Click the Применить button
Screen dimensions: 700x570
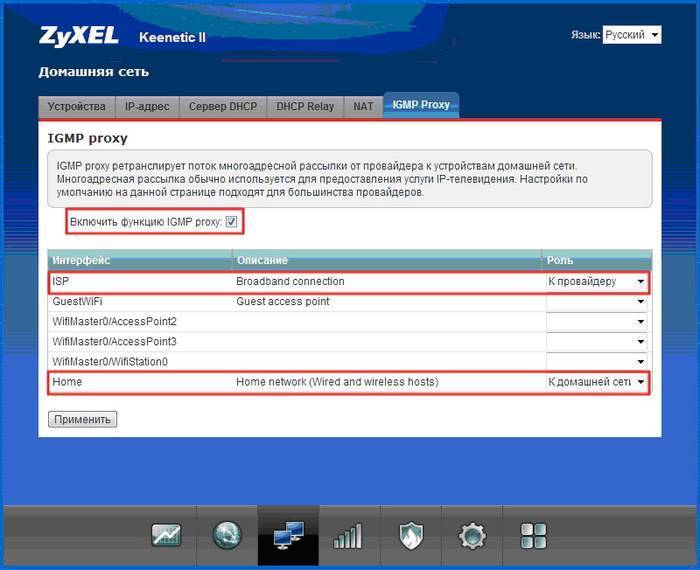point(83,420)
